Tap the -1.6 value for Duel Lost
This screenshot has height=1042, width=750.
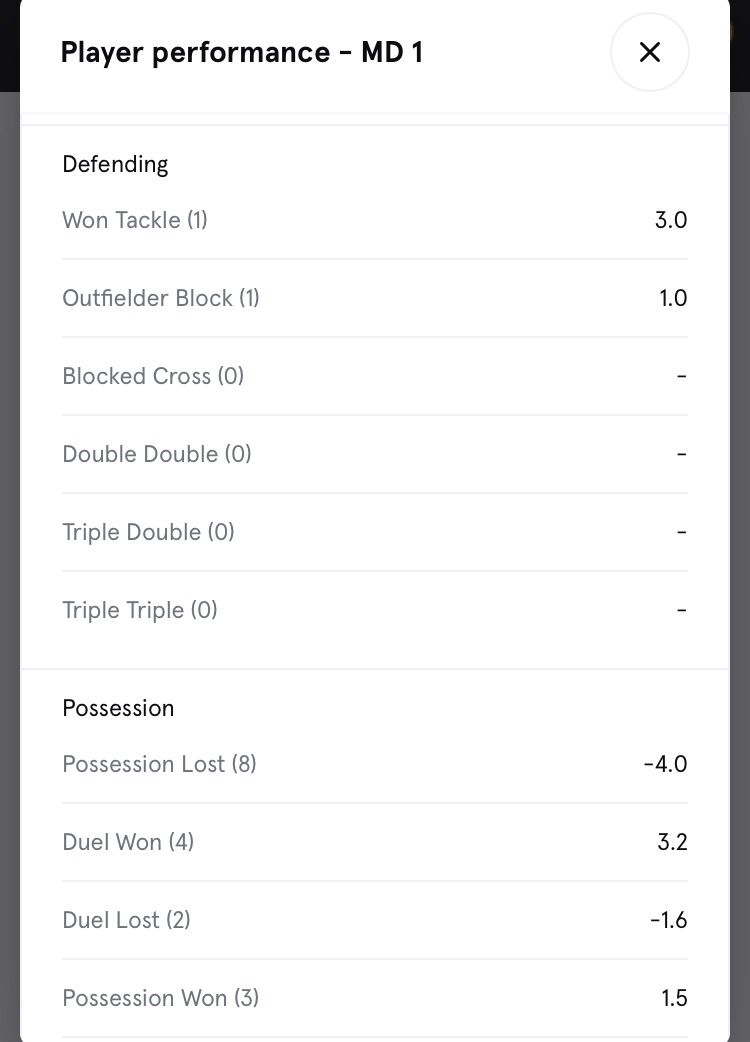coord(668,920)
